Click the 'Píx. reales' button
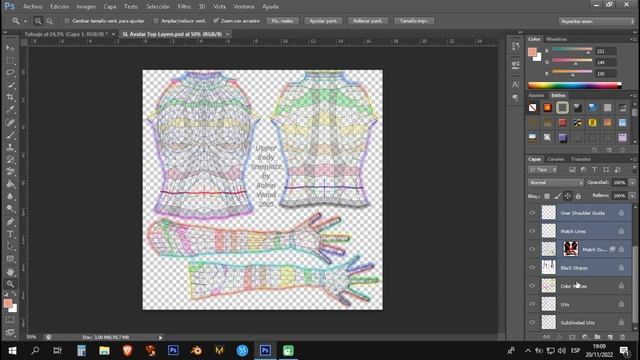The height and width of the screenshot is (360, 640). [282, 21]
